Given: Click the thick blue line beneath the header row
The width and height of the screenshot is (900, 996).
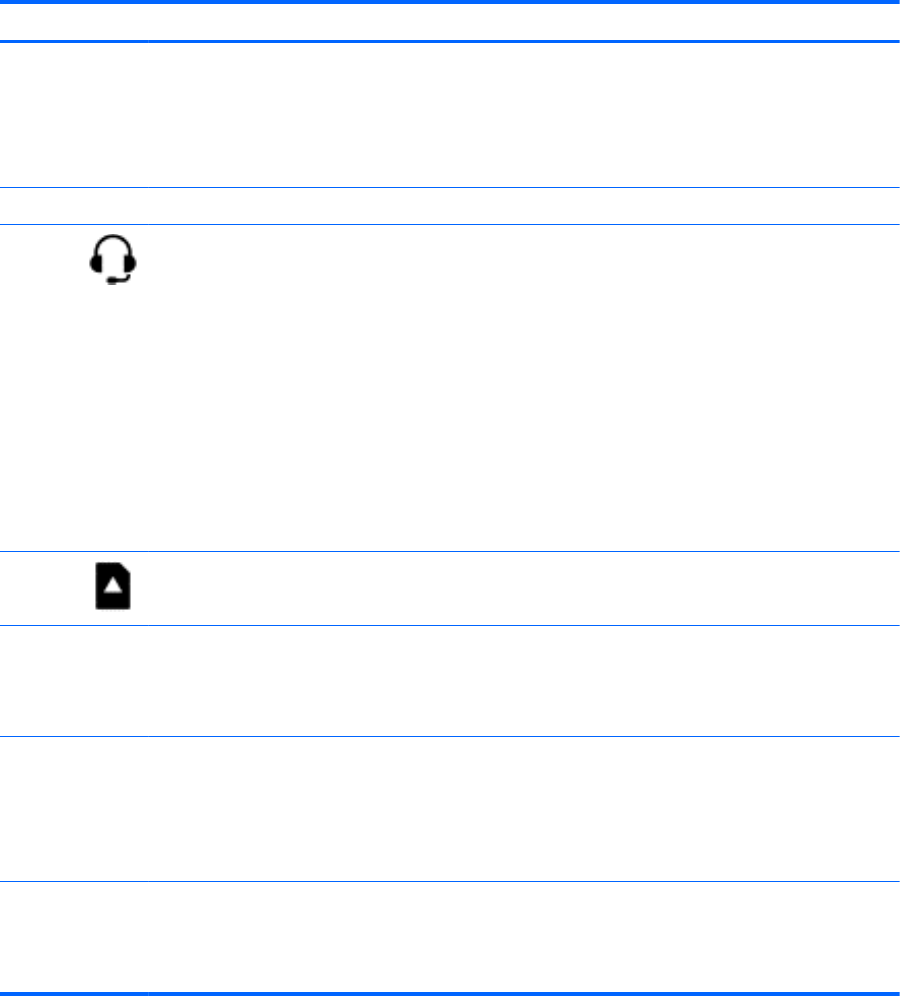Looking at the screenshot, I should click(450, 41).
